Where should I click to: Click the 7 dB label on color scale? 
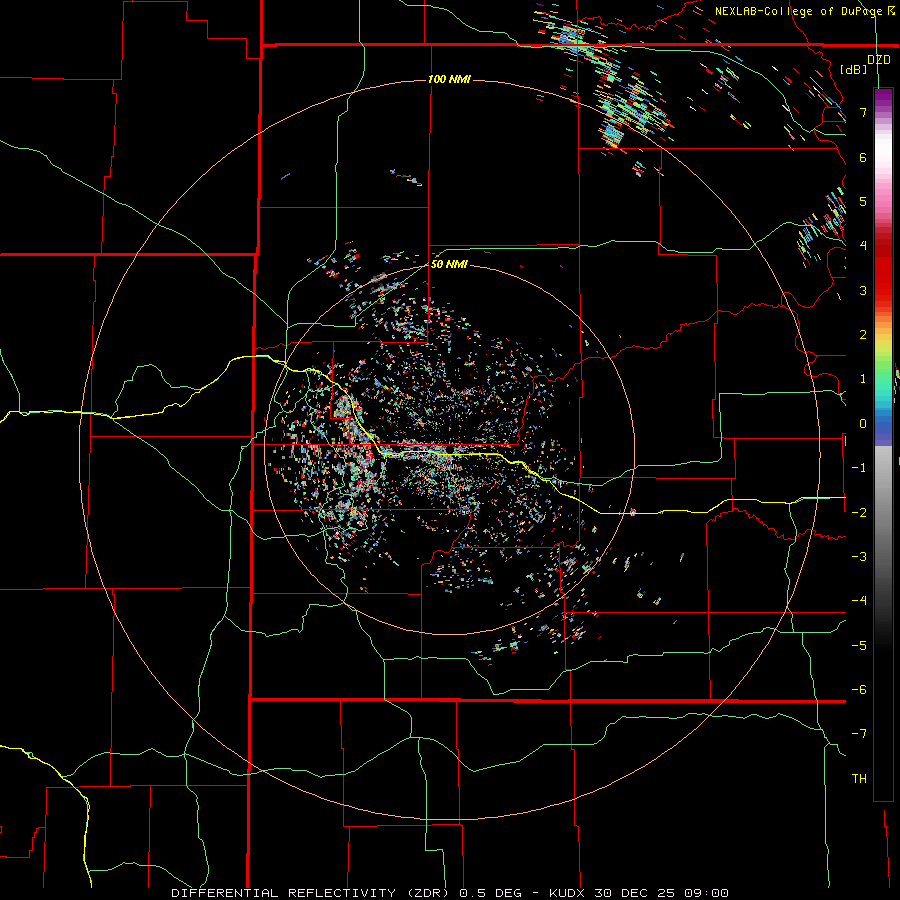(863, 112)
